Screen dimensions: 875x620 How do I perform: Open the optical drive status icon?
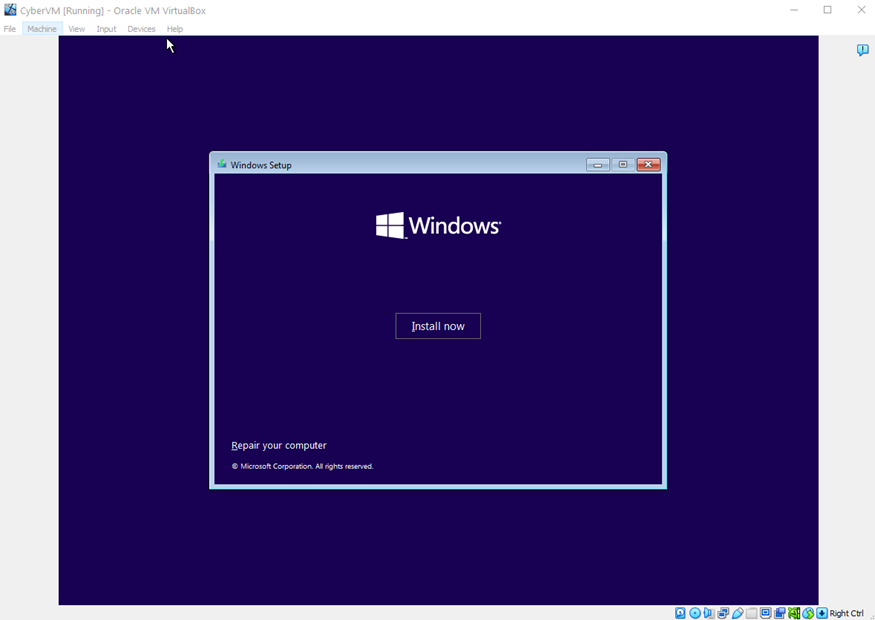click(x=695, y=613)
